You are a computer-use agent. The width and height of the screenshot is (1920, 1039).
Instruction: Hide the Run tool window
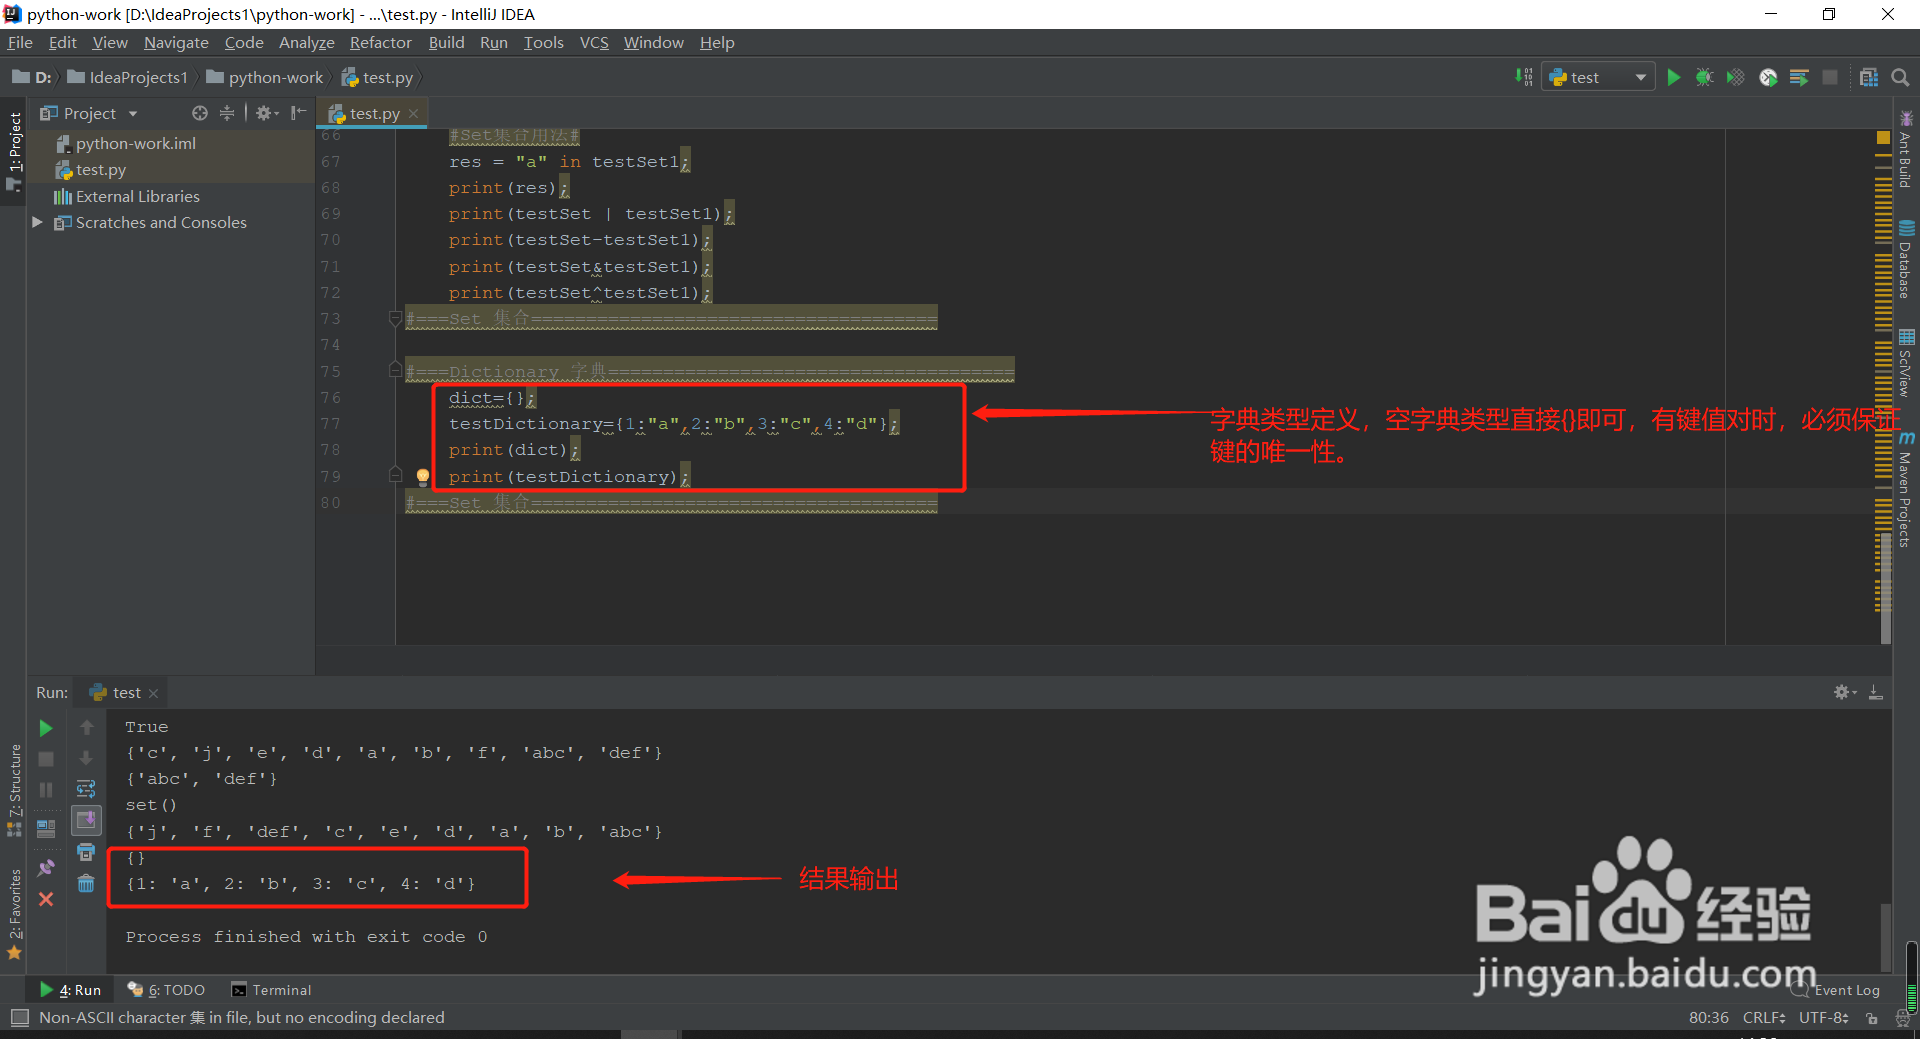(x=1876, y=692)
